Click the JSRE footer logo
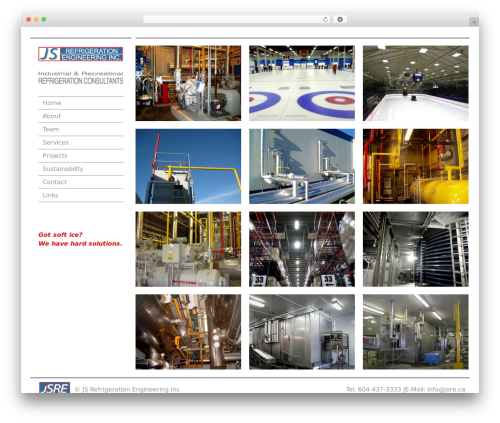The height and width of the screenshot is (423, 500). point(54,388)
